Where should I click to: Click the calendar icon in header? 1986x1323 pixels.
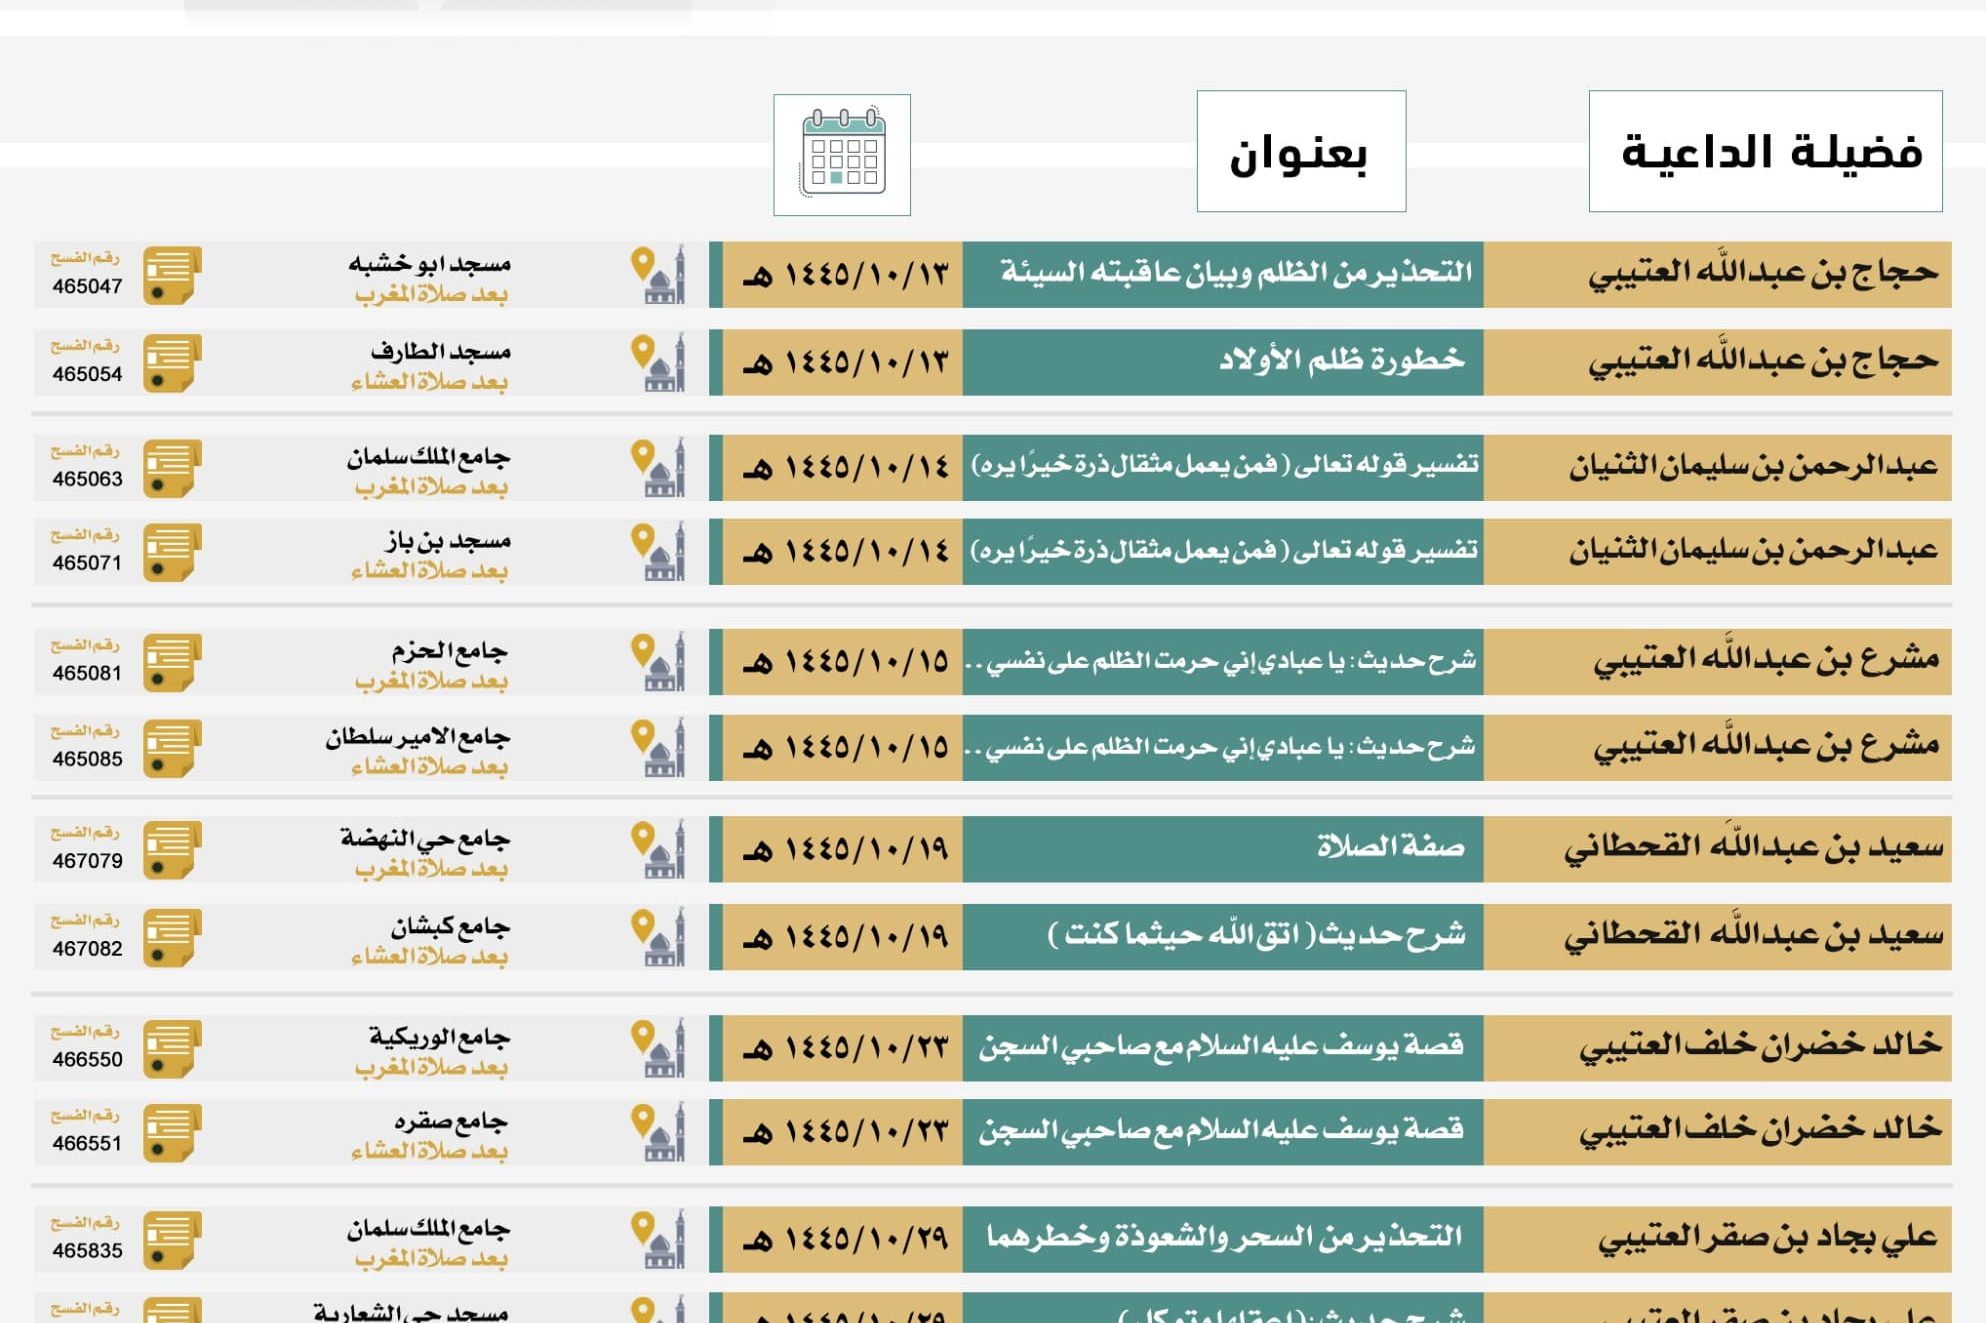(x=842, y=155)
